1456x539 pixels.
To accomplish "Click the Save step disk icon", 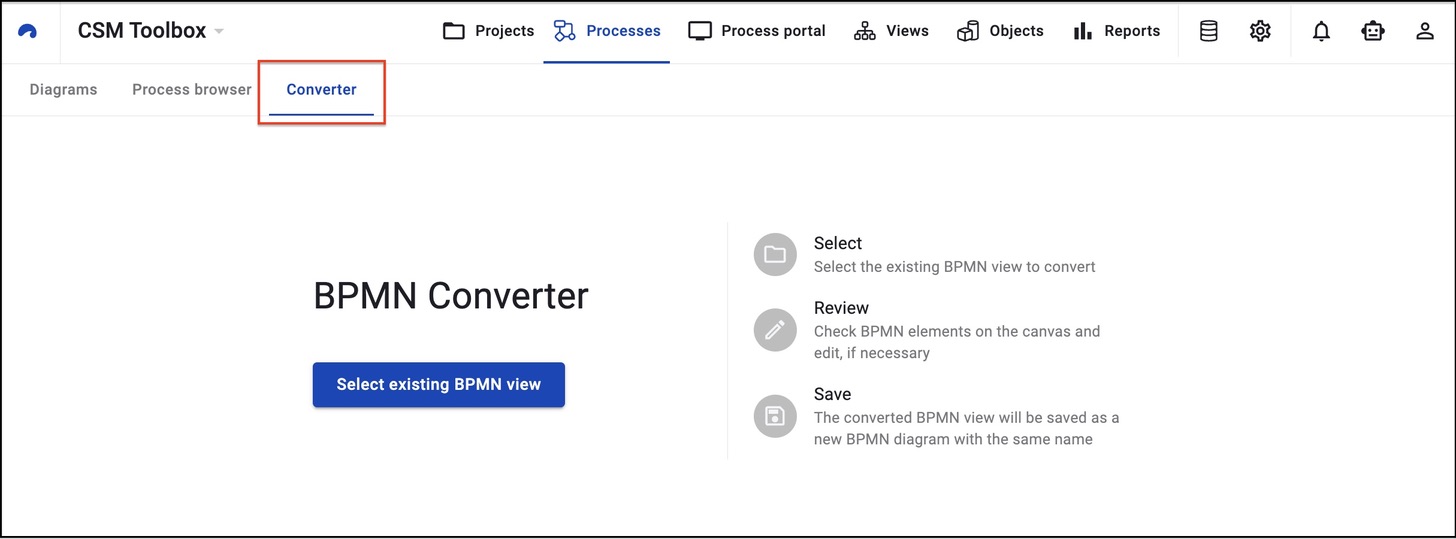I will (x=775, y=416).
